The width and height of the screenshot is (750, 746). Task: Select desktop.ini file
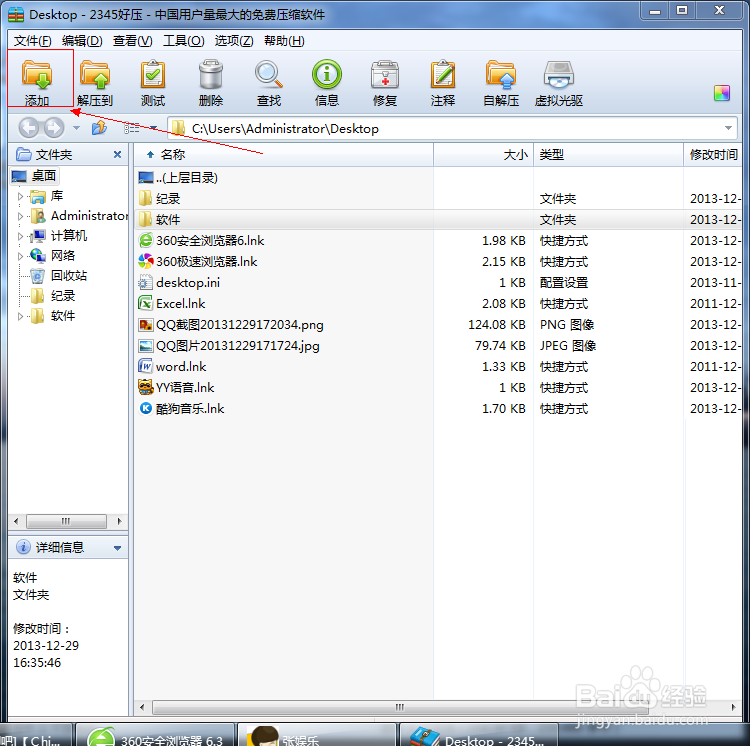(438, 283)
